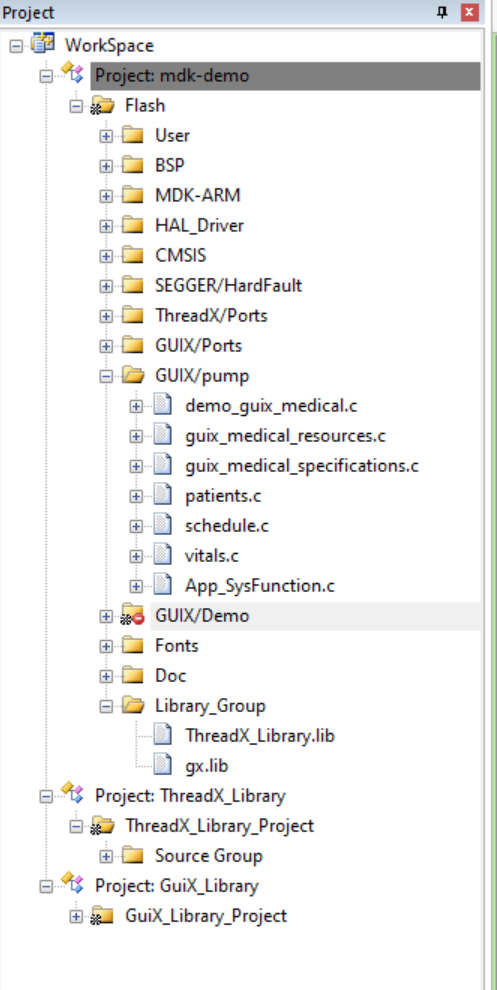This screenshot has height=990, width=497.
Task: Collapse the GUIX/pump group
Action: (x=106, y=376)
